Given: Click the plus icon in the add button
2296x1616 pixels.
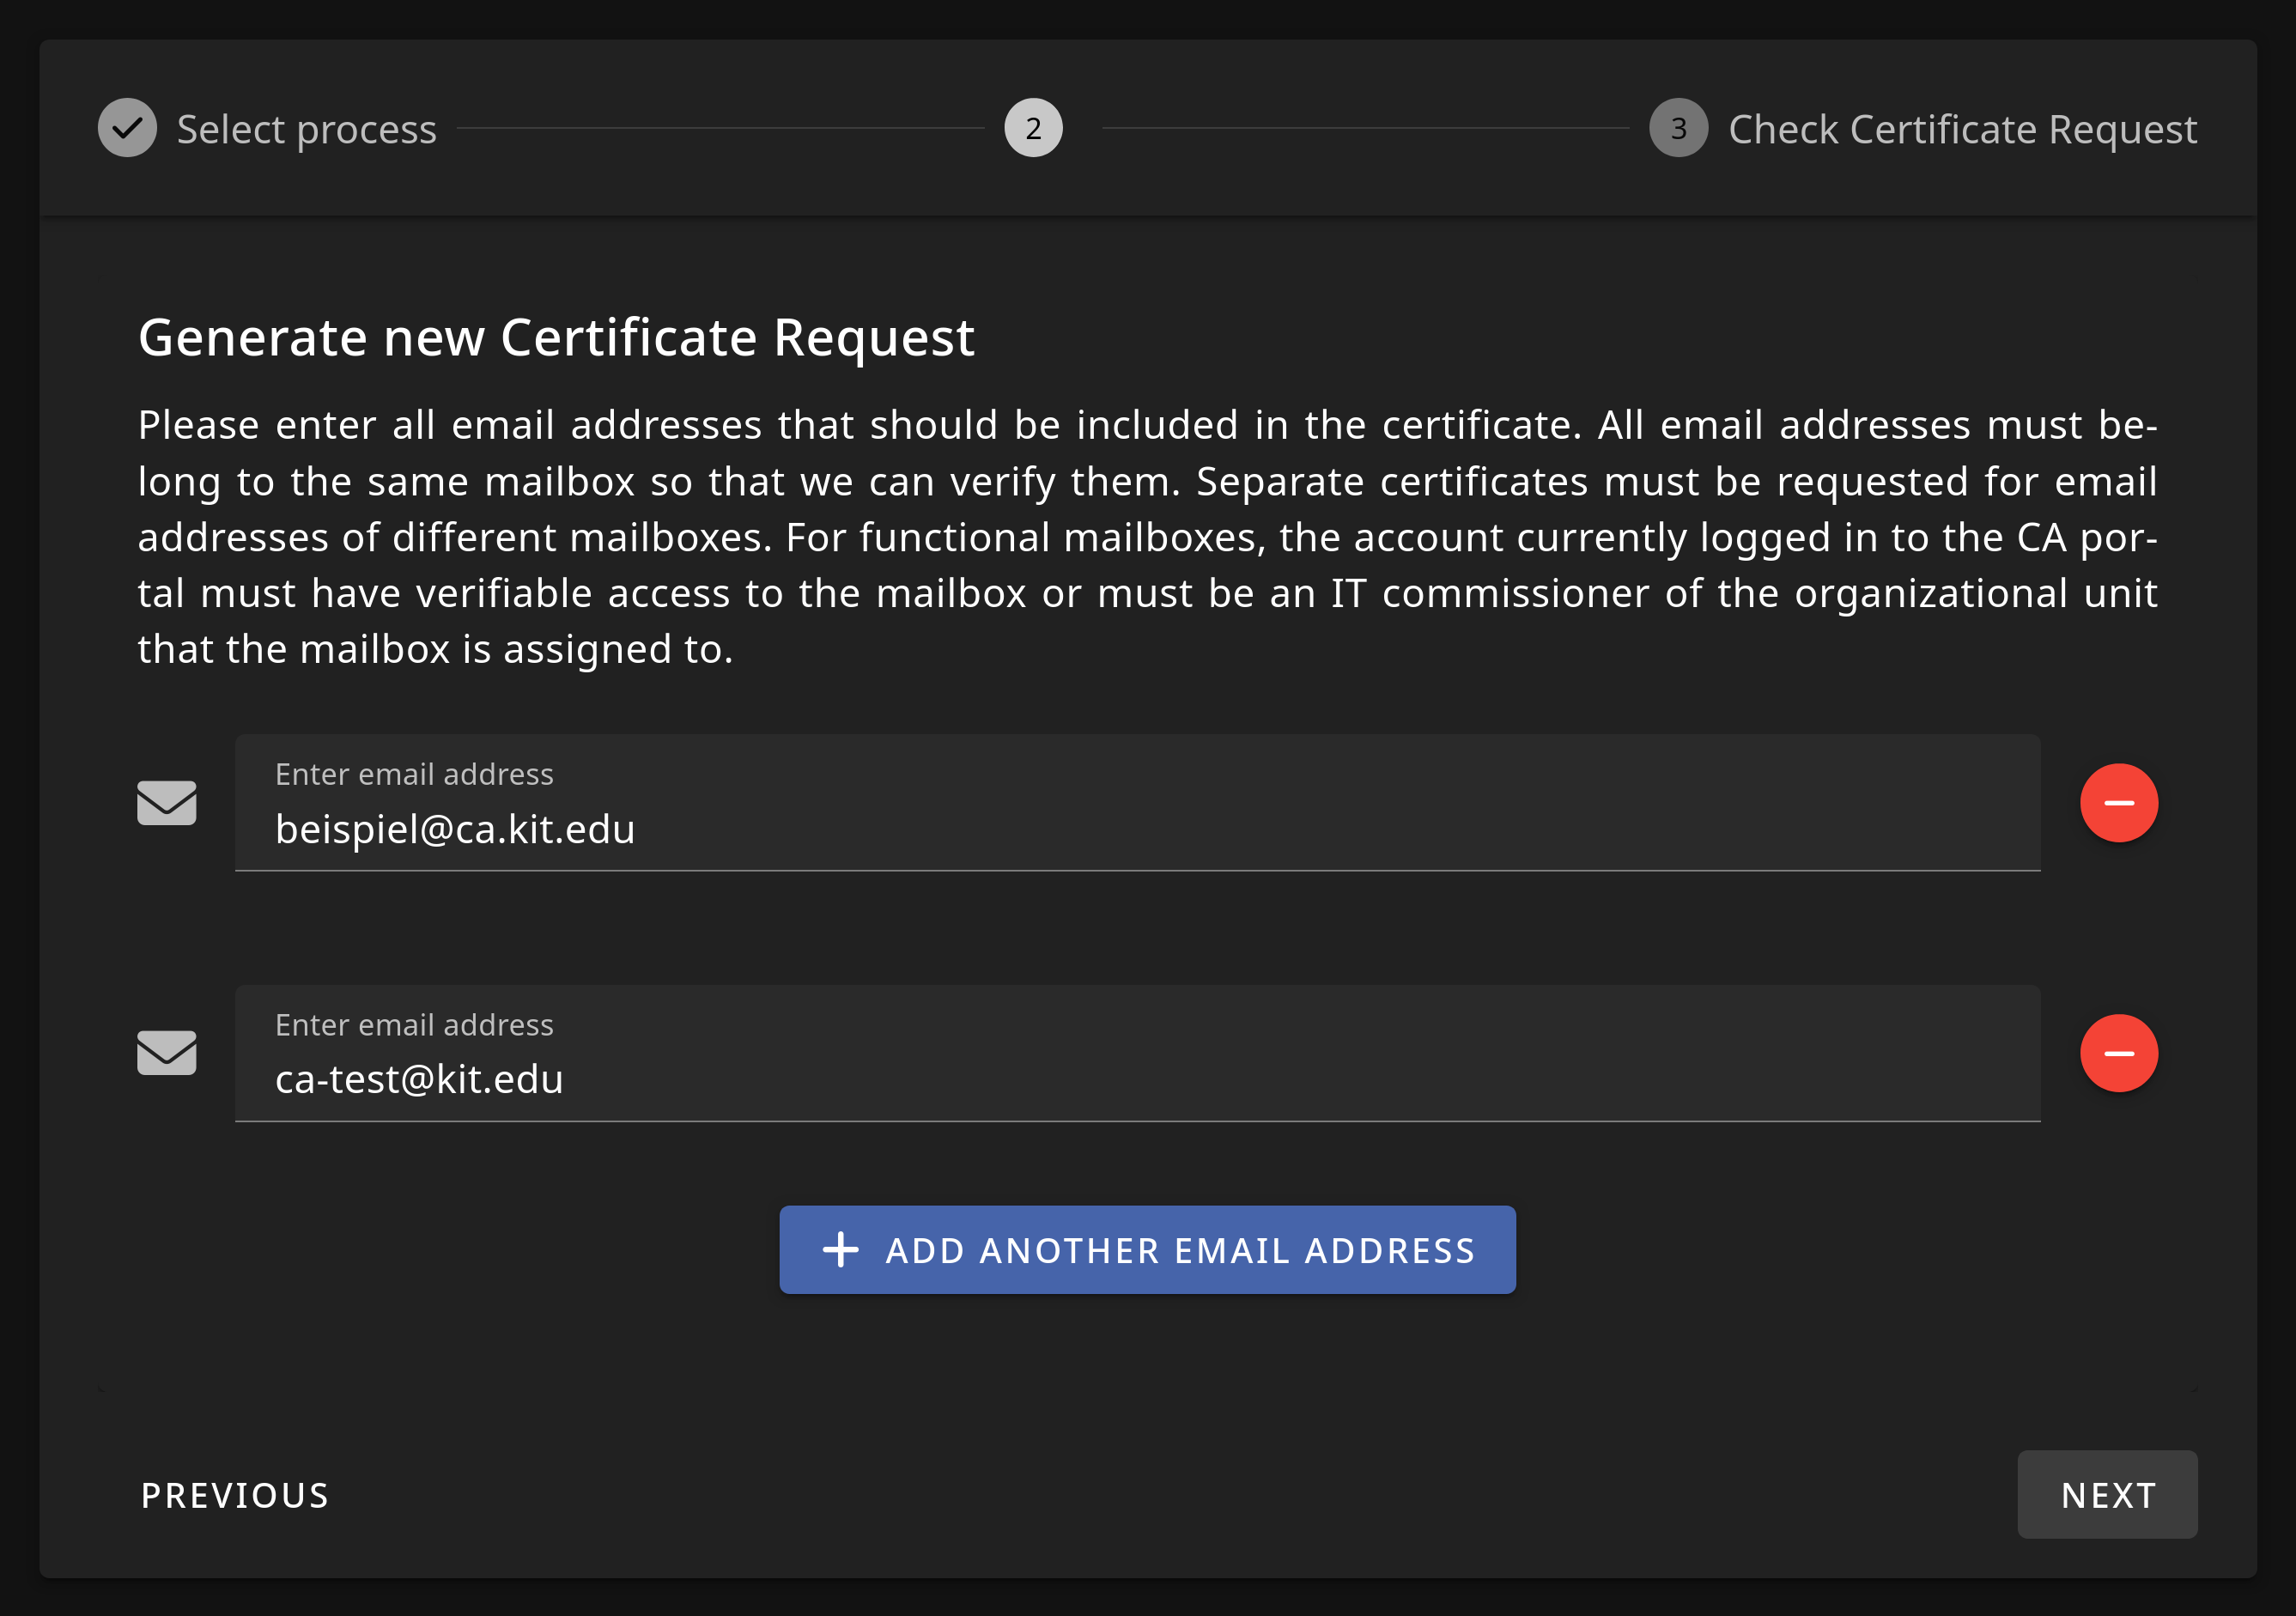Looking at the screenshot, I should [x=840, y=1250].
